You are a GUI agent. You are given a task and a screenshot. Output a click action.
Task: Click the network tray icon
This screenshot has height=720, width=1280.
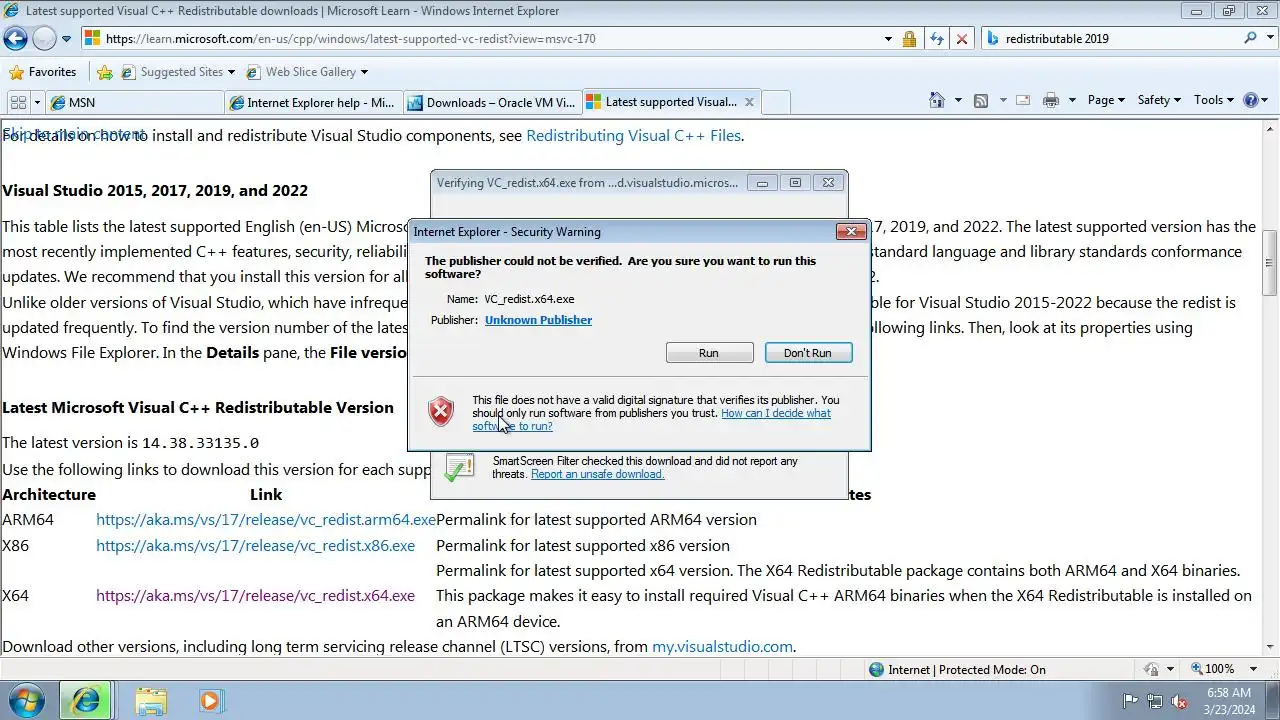click(x=1155, y=701)
